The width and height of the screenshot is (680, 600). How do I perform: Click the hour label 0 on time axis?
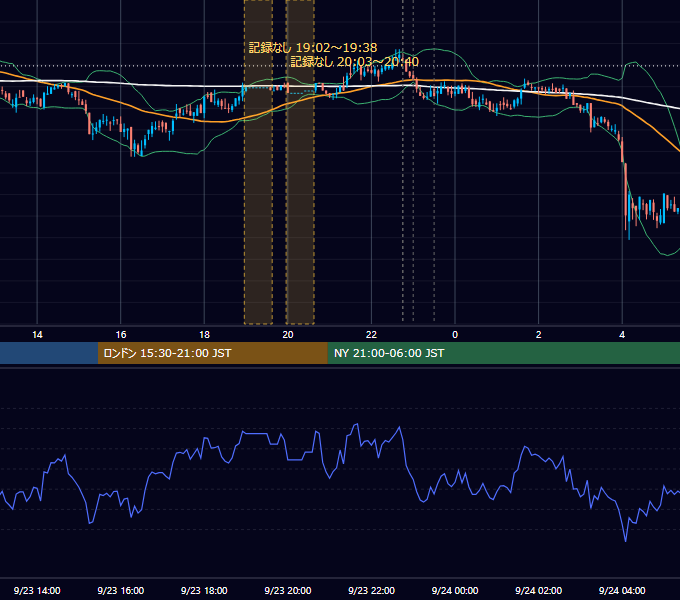pos(455,335)
